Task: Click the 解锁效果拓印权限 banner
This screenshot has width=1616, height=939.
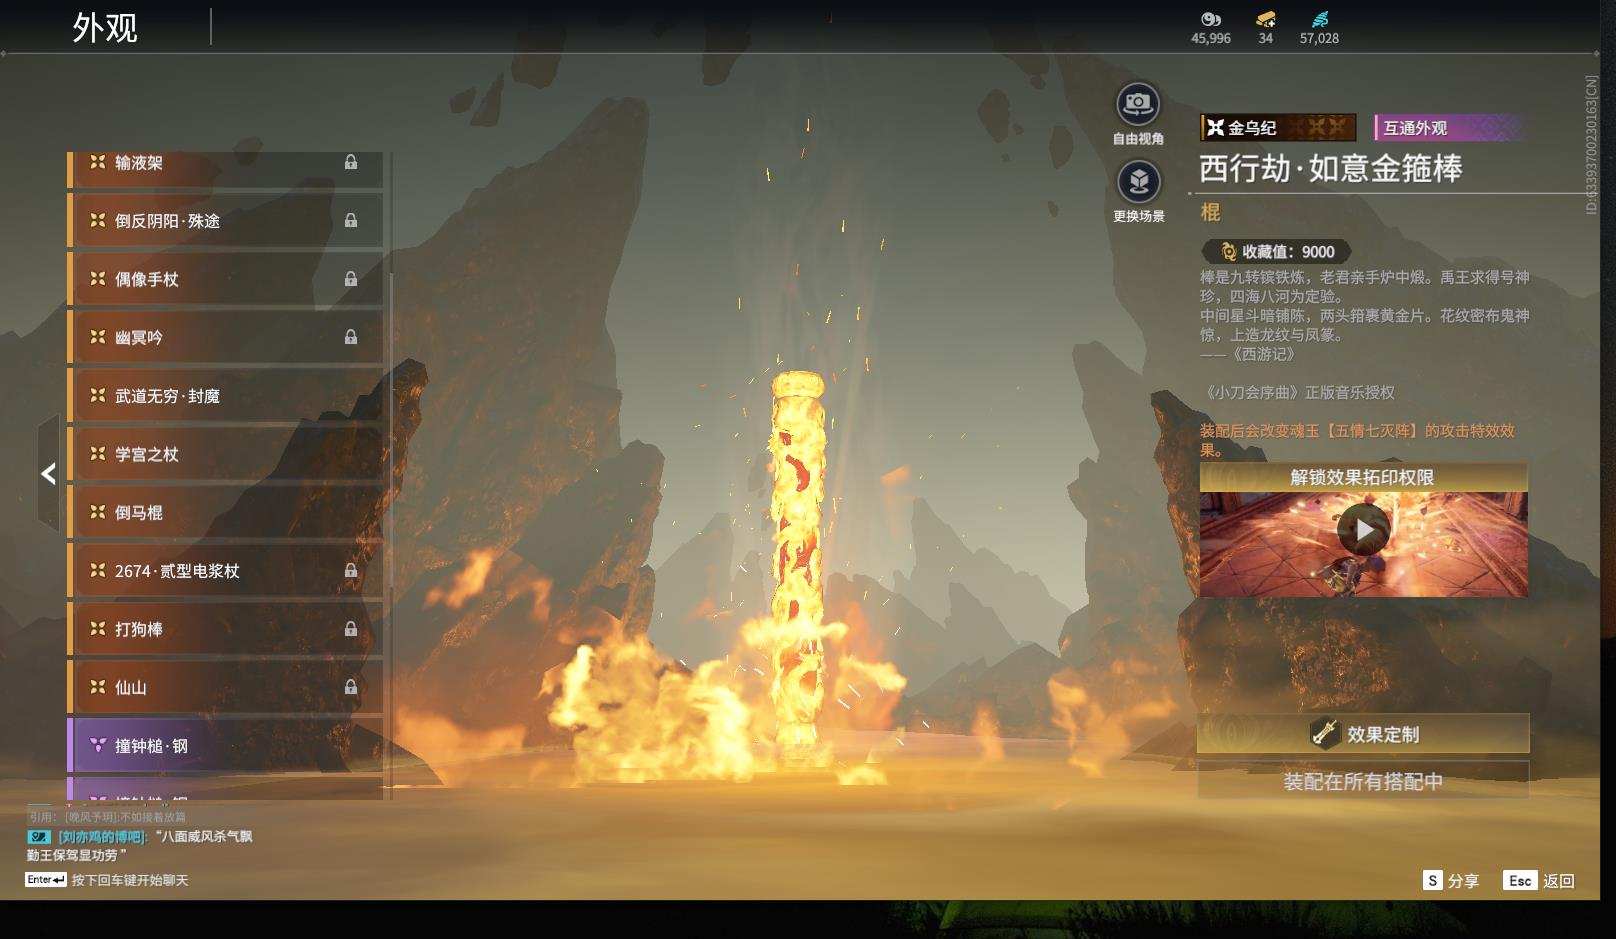Action: click(x=1363, y=477)
